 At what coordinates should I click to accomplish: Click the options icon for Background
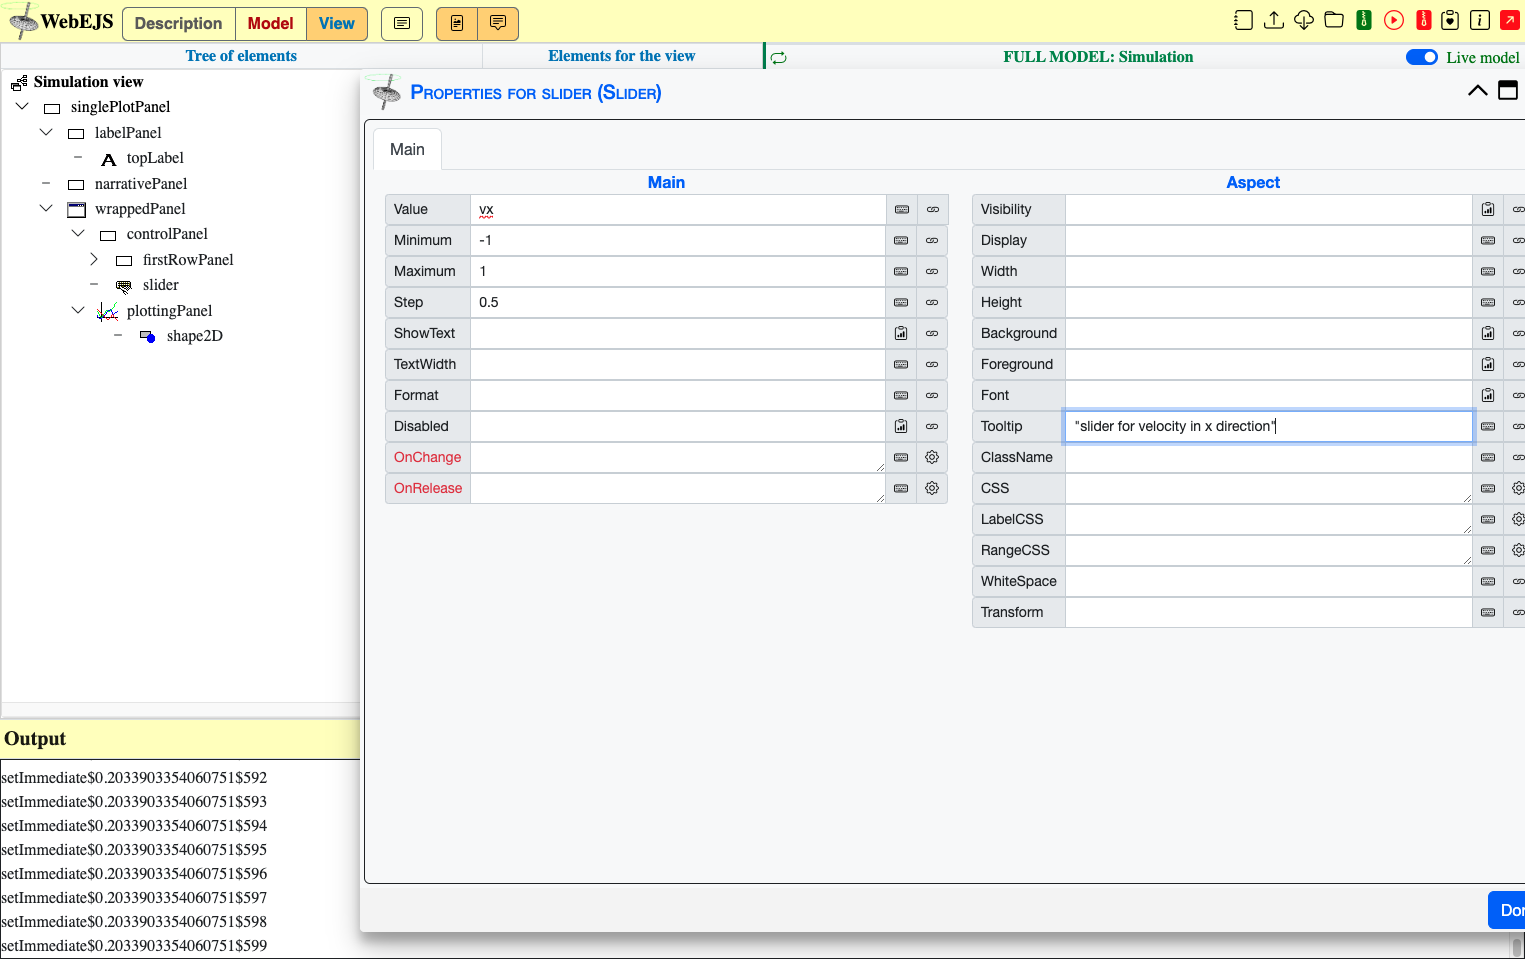[1488, 334]
